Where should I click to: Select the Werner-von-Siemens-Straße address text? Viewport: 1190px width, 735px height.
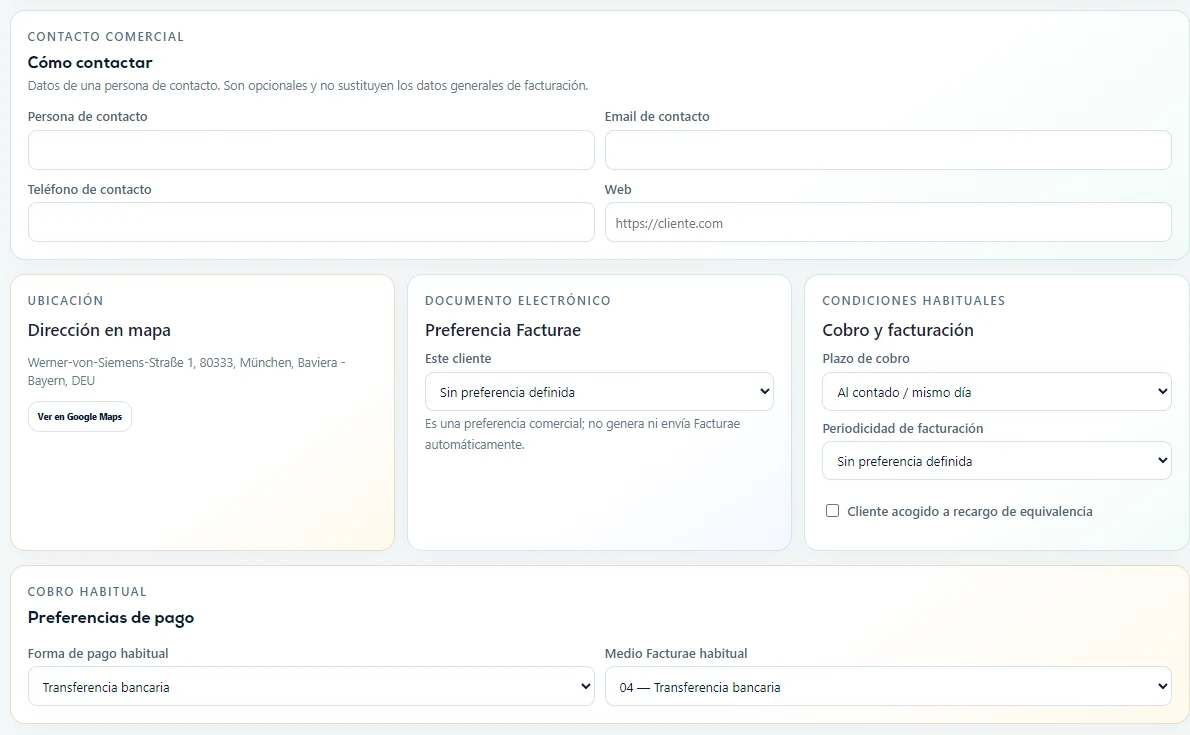tap(187, 371)
